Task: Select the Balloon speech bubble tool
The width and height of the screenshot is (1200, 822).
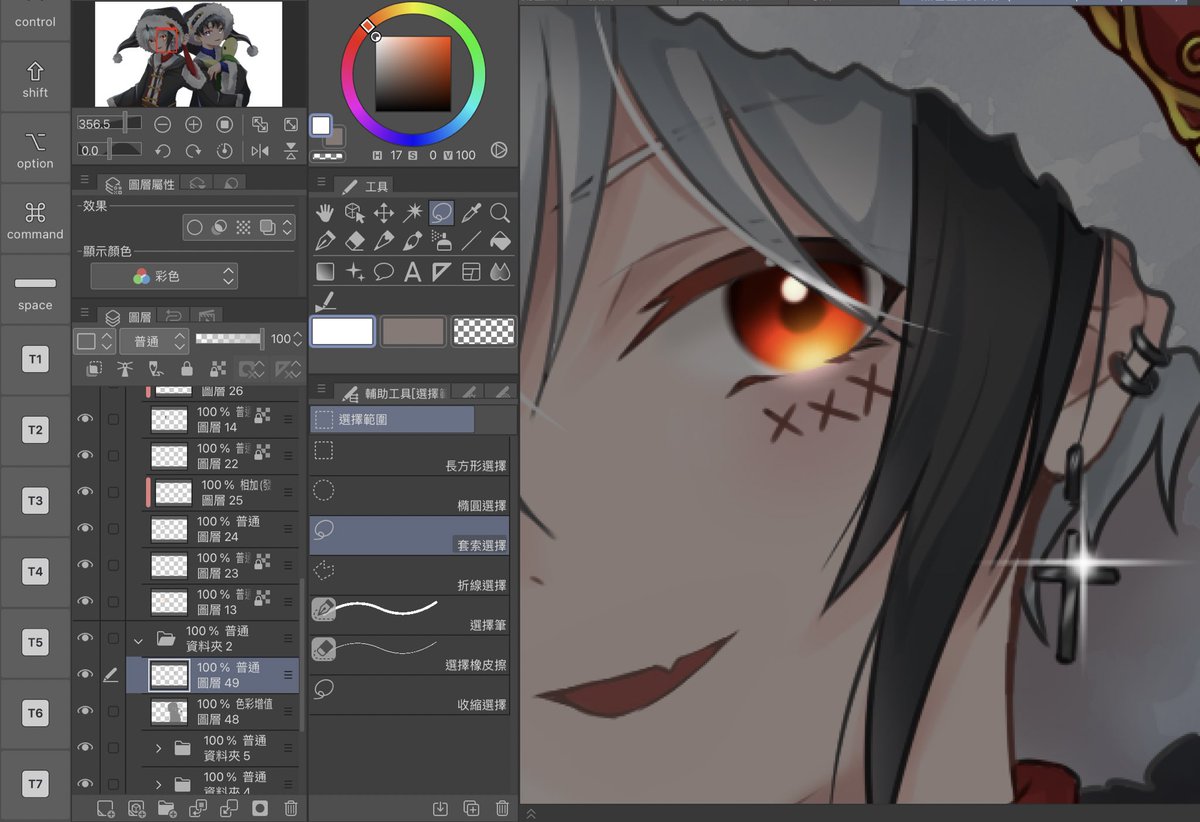Action: pyautogui.click(x=383, y=271)
